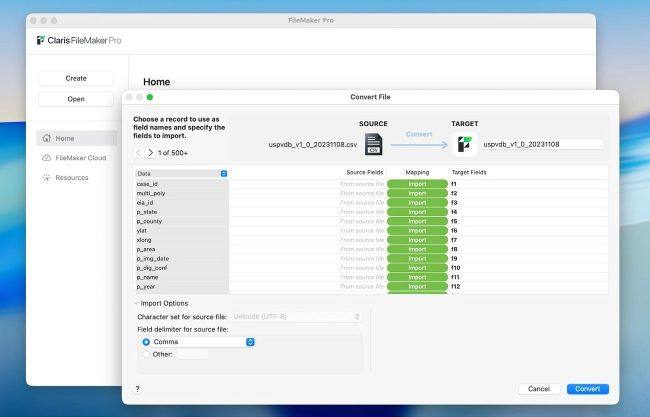Click target field f1

pyautogui.click(x=454, y=184)
